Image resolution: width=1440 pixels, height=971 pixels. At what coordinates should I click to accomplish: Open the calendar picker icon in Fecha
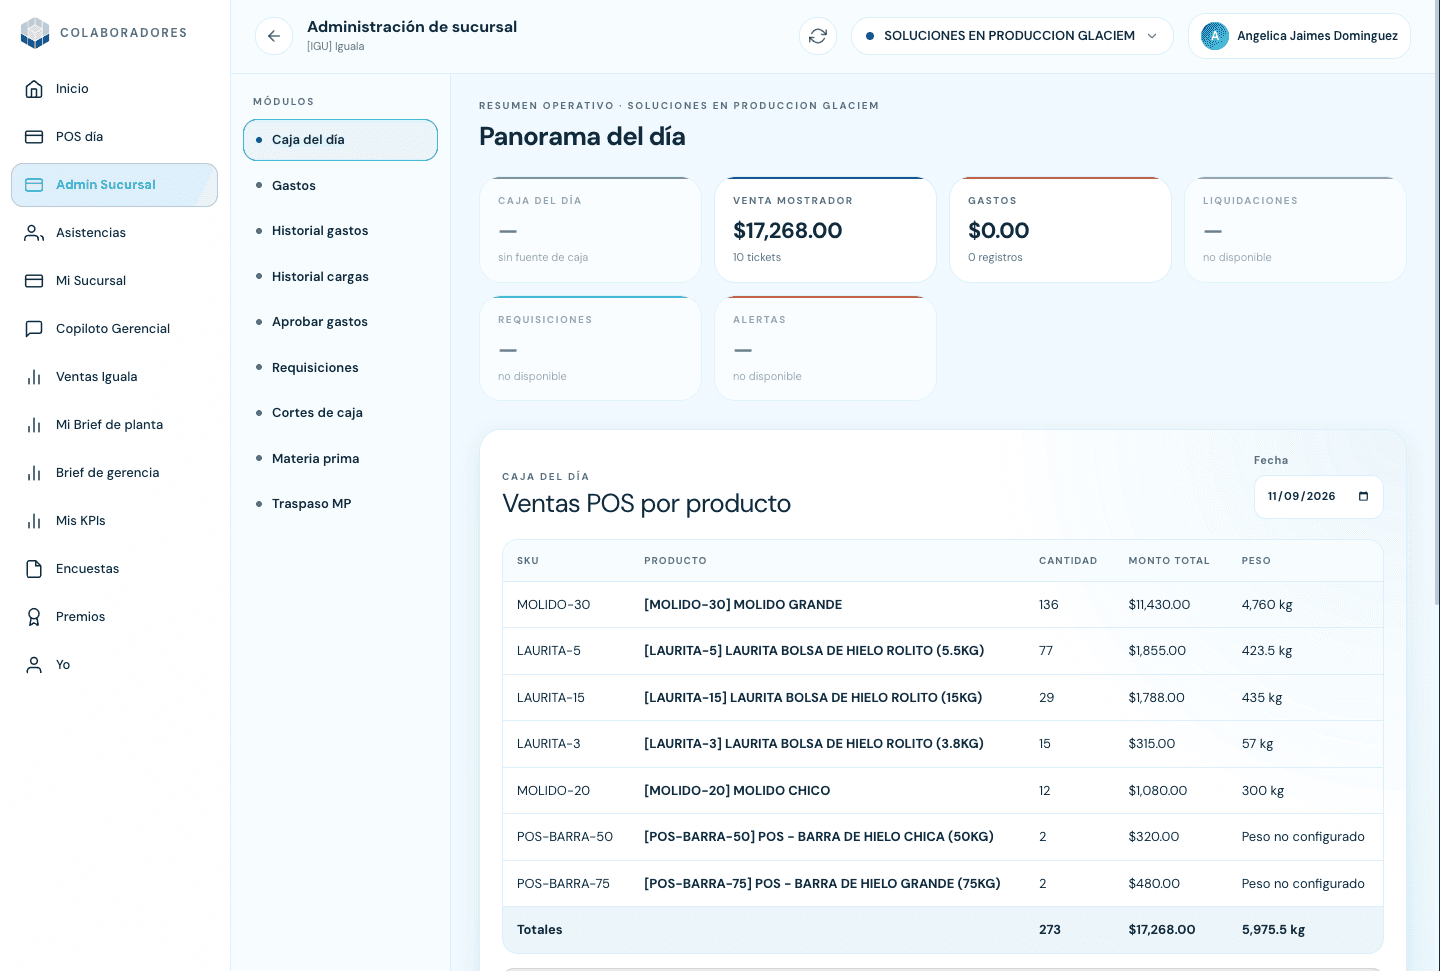1363,497
